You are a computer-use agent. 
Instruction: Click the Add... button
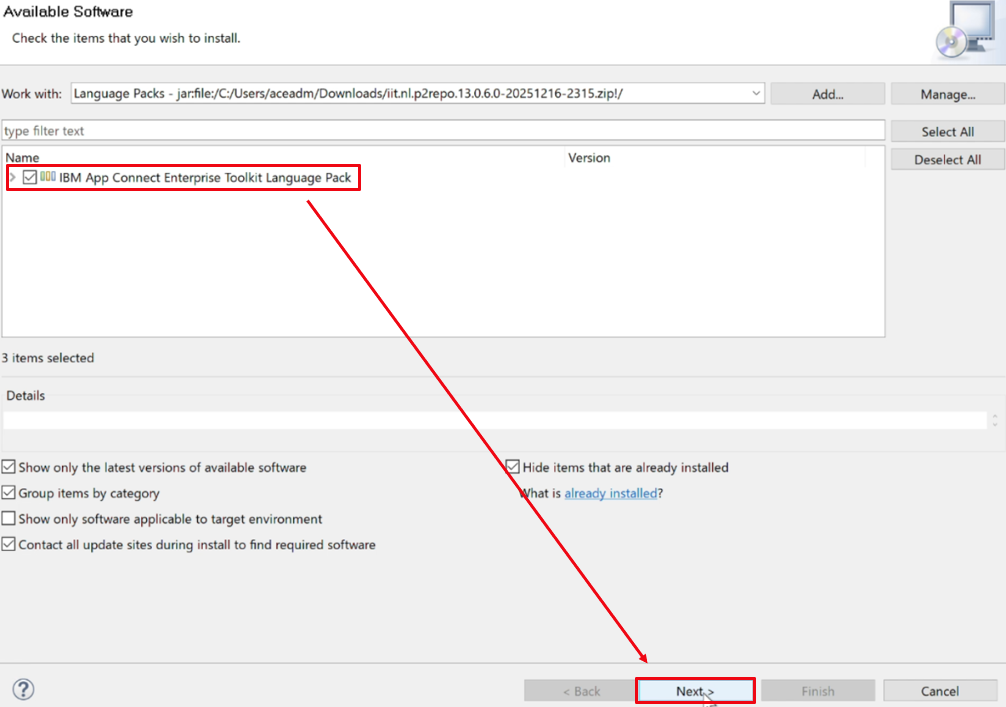pyautogui.click(x=828, y=94)
